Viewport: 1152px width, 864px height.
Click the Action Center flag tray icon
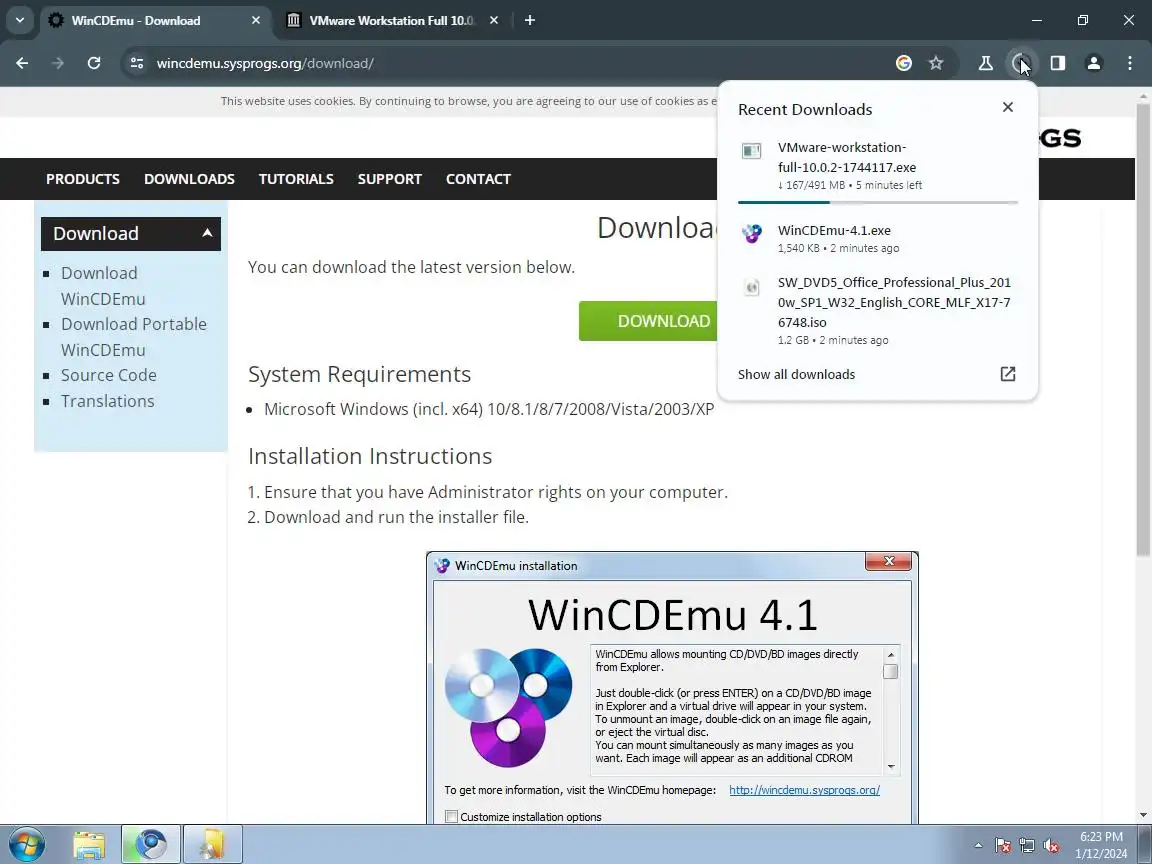pyautogui.click(x=1003, y=846)
